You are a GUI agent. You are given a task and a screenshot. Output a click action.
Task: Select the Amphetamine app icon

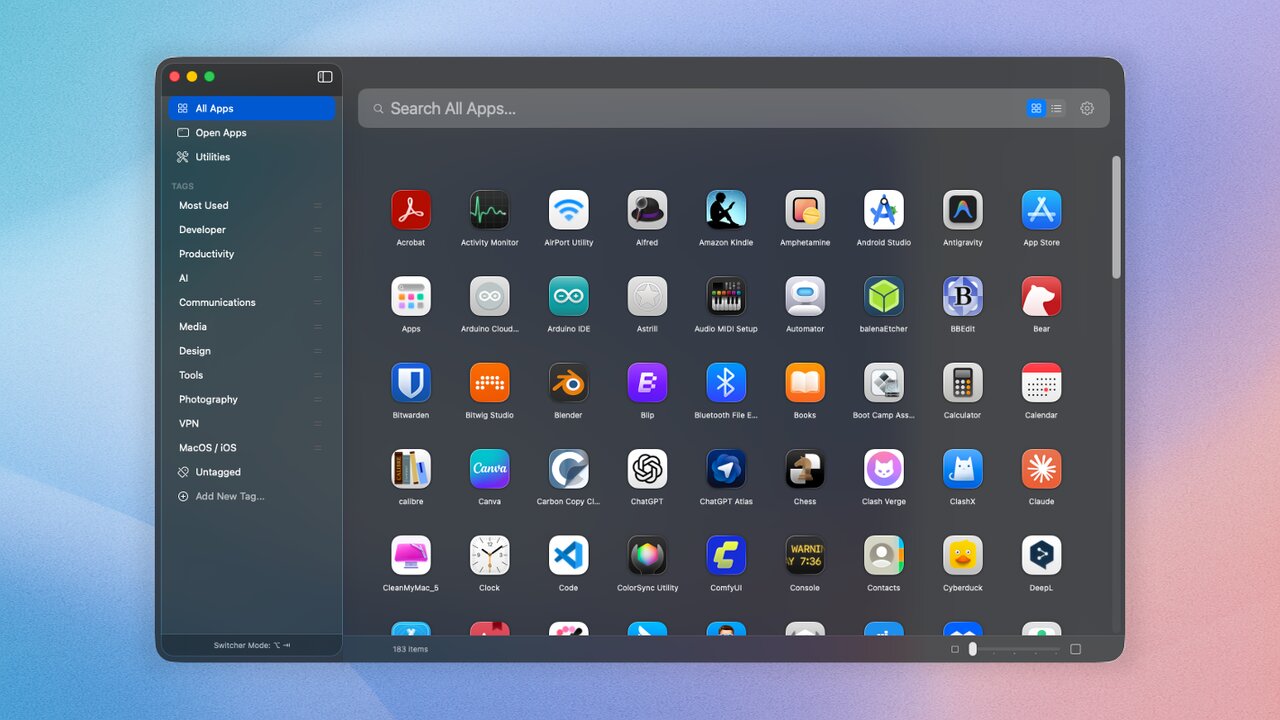(805, 210)
